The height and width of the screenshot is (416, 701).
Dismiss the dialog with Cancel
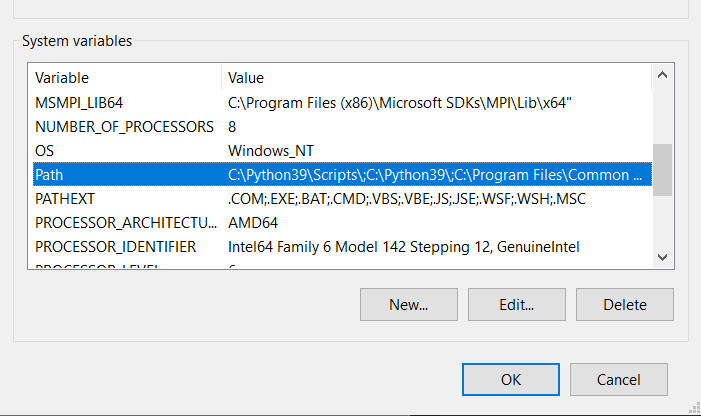618,380
